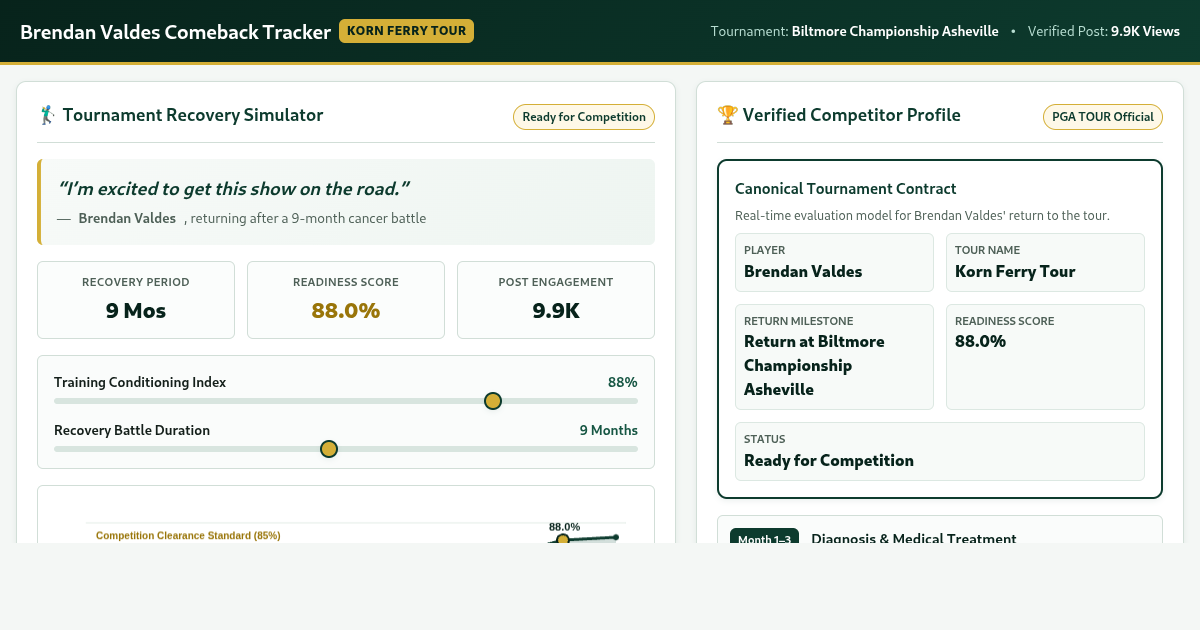Click the Tour Name field Korn Ferry Tour
Image resolution: width=1200 pixels, height=630 pixels.
[1045, 262]
